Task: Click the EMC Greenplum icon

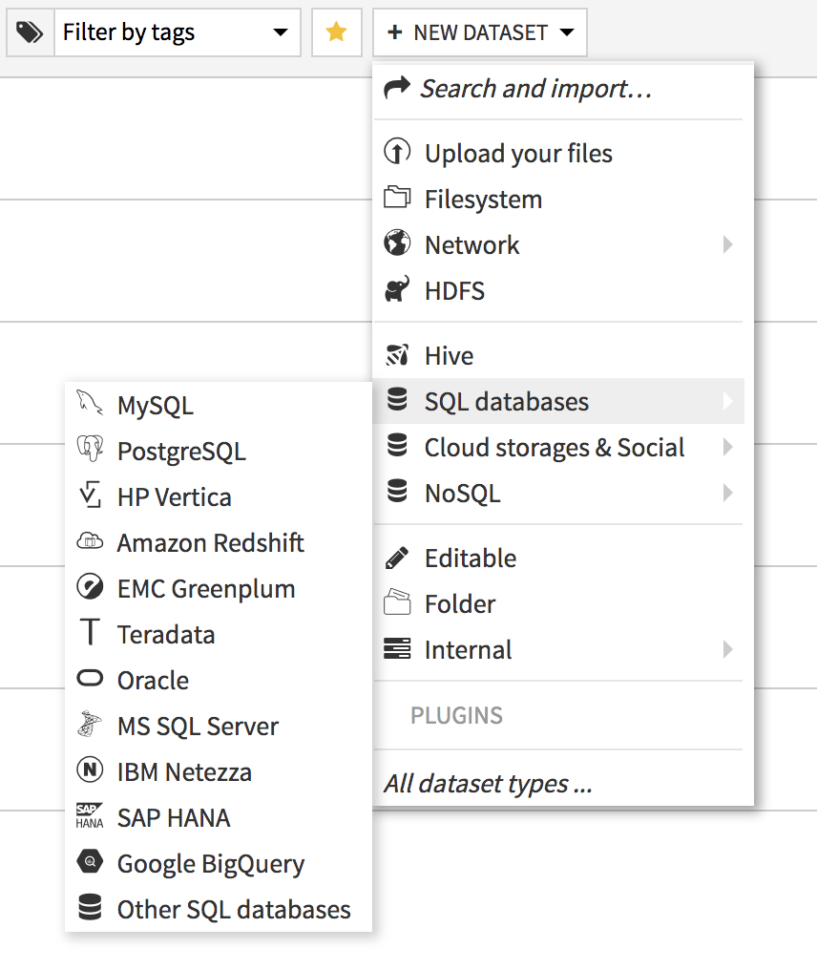Action: tap(90, 586)
